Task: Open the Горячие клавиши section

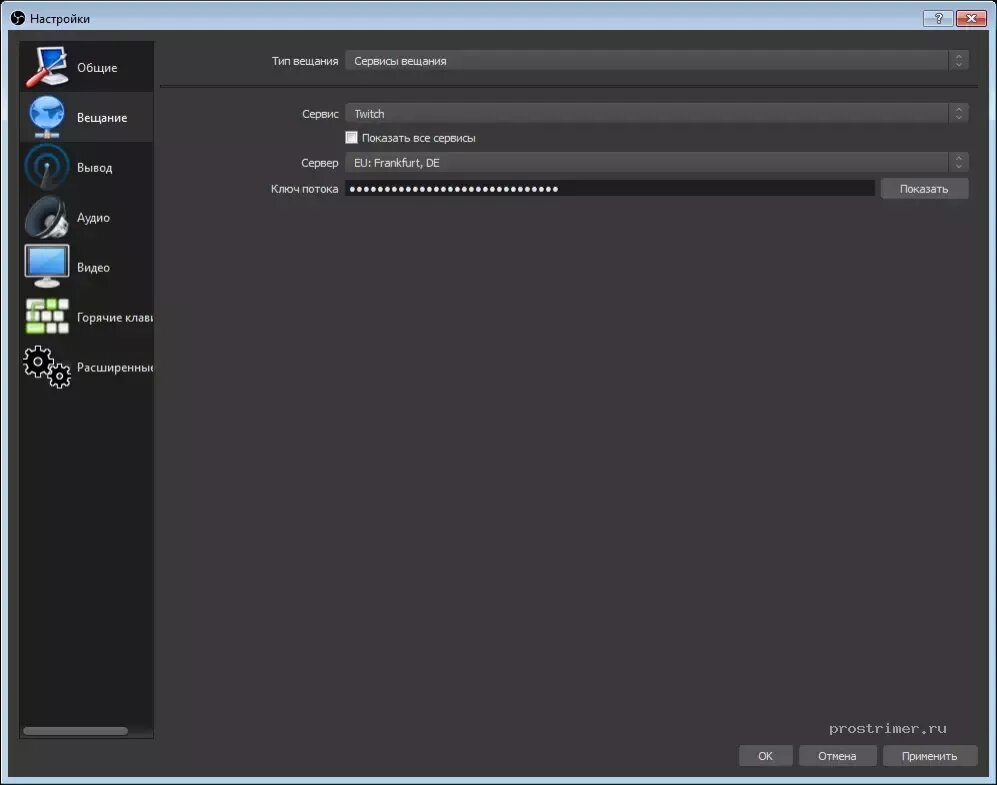Action: click(x=86, y=317)
